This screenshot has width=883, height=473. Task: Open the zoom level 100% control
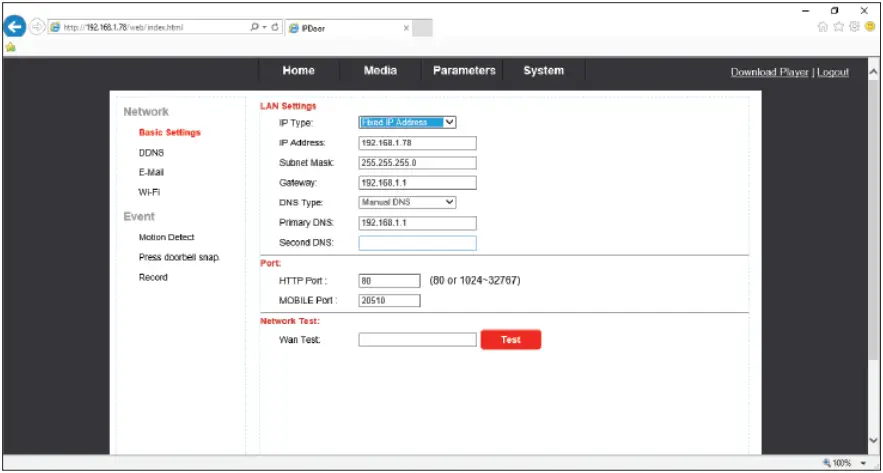844,463
